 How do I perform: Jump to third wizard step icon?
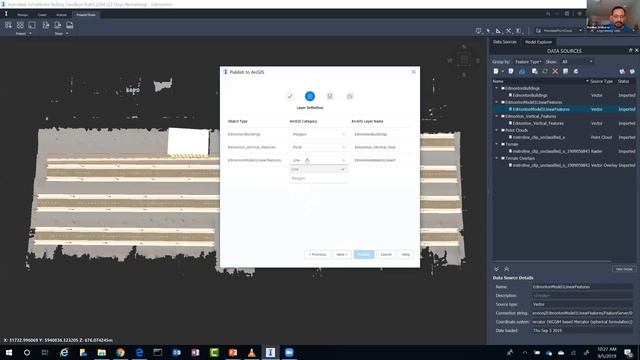point(330,96)
